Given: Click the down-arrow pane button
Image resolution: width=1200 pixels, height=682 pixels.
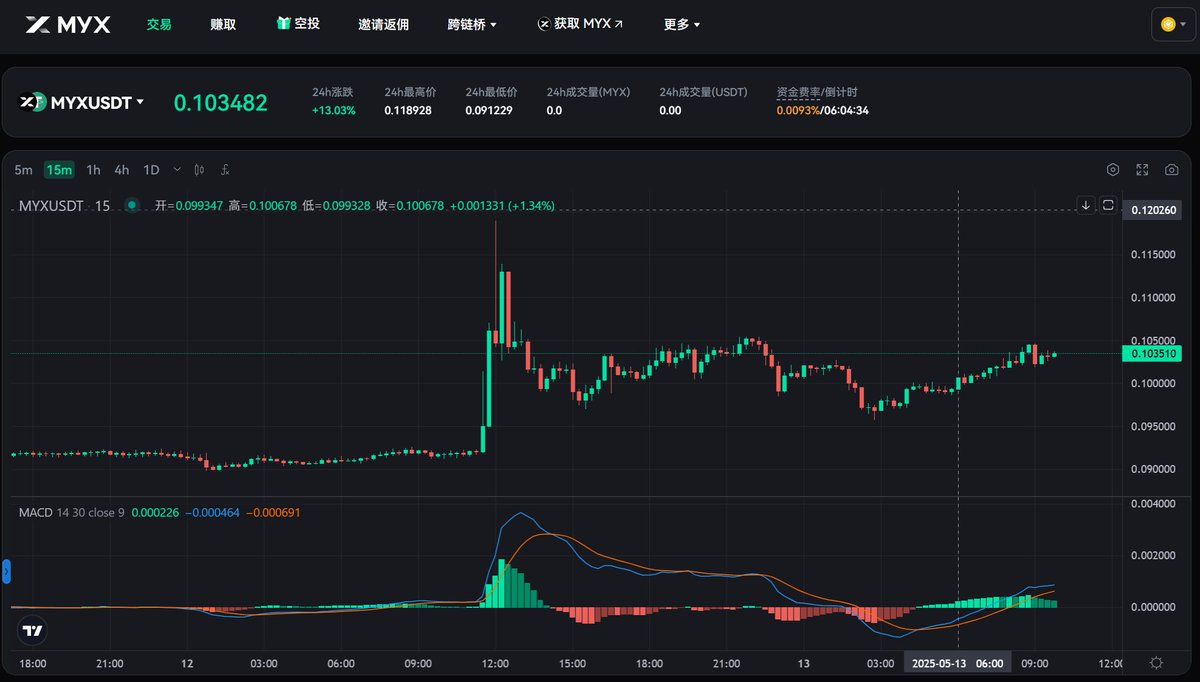Looking at the screenshot, I should click(1086, 205).
